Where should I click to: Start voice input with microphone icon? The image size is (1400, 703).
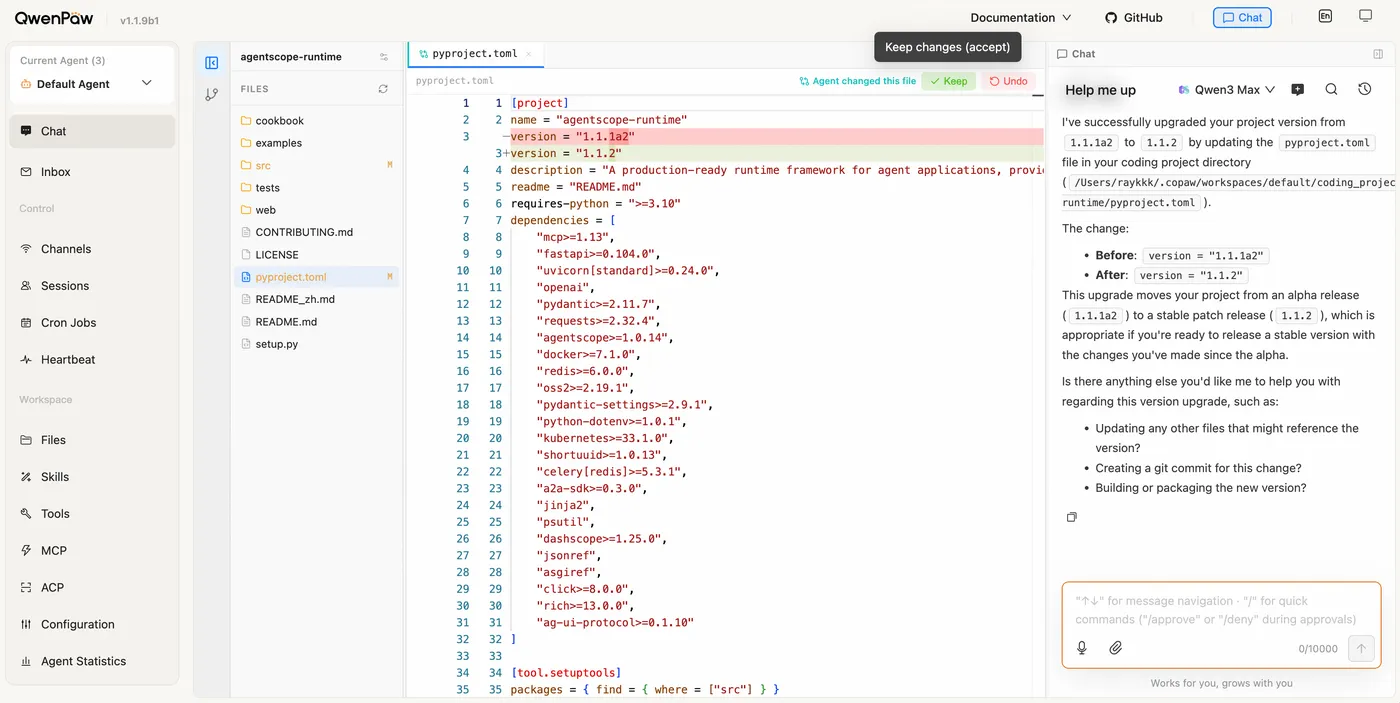pyautogui.click(x=1082, y=648)
